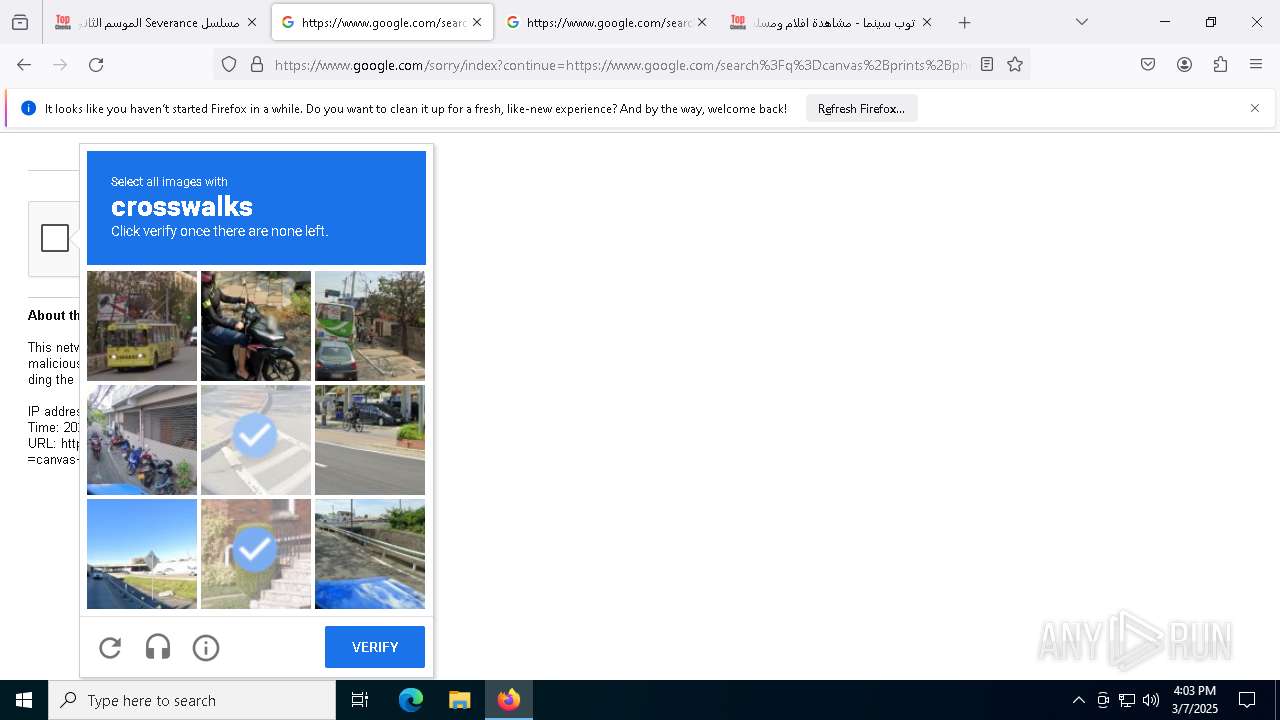
Task: Expand the list all tabs dropdown
Action: [1082, 22]
